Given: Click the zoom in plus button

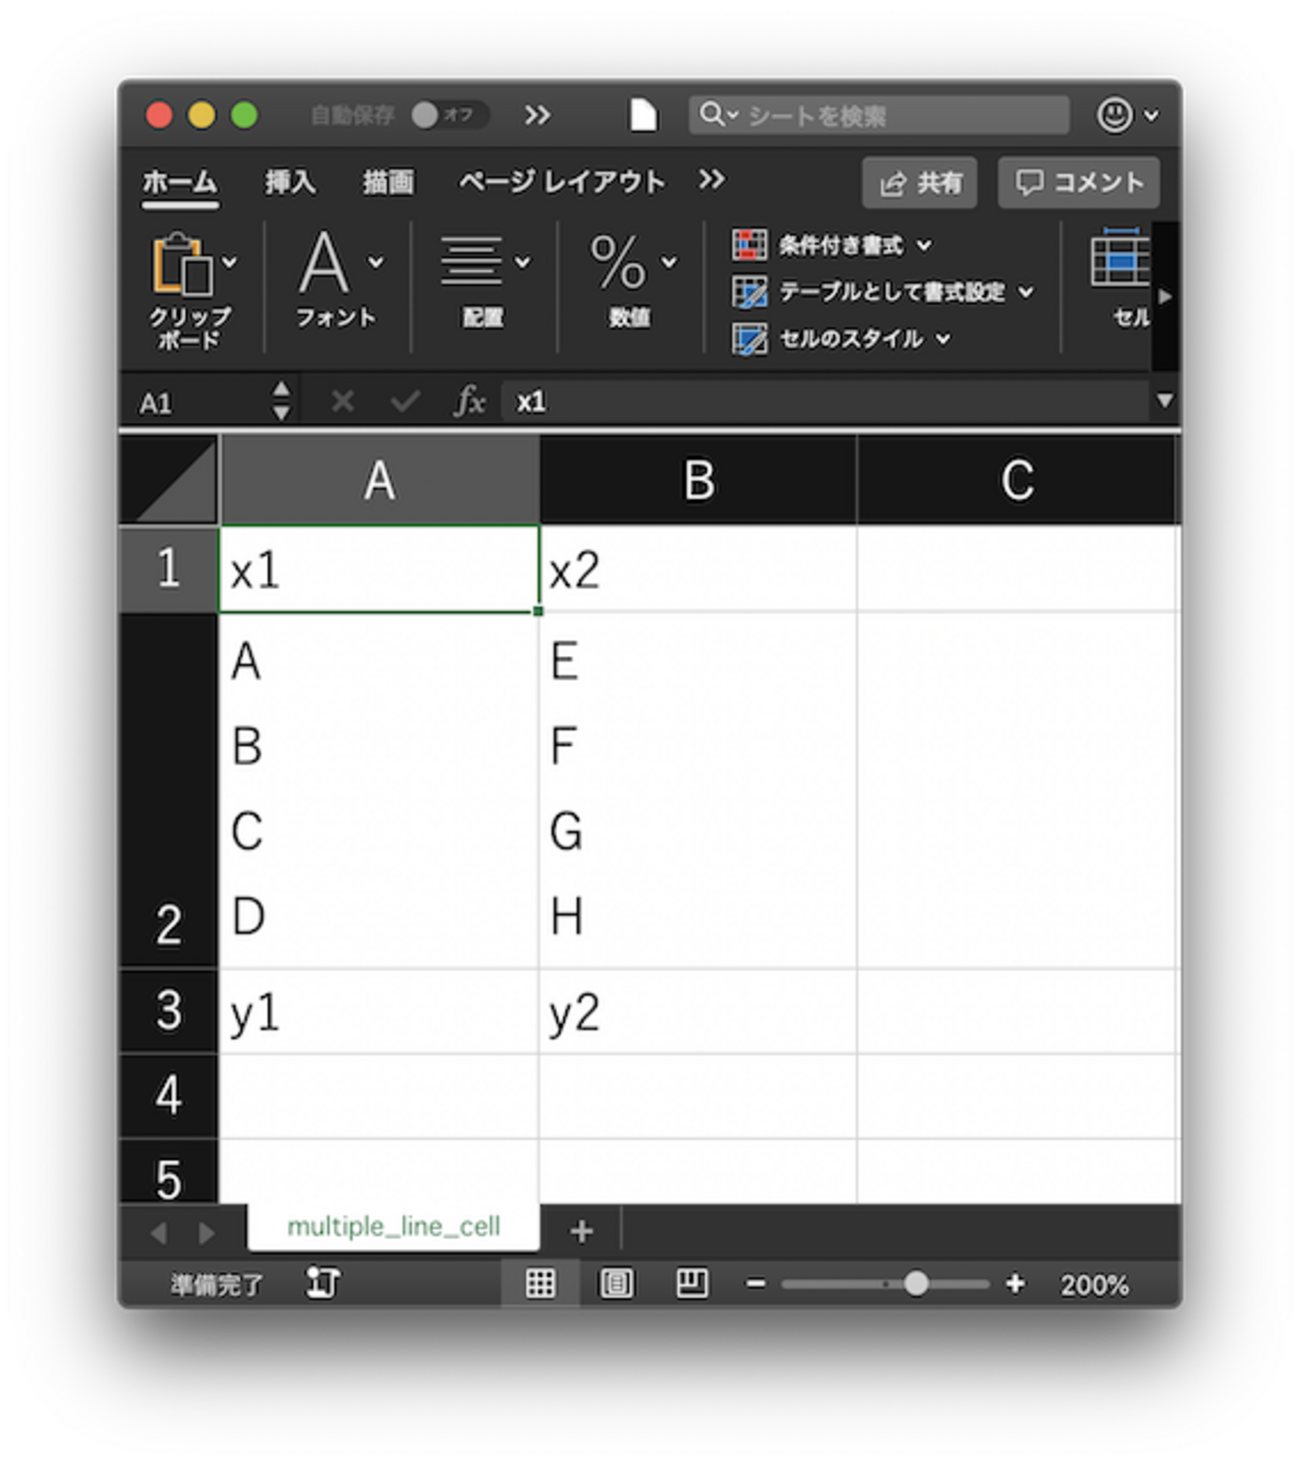Looking at the screenshot, I should tap(1015, 1284).
